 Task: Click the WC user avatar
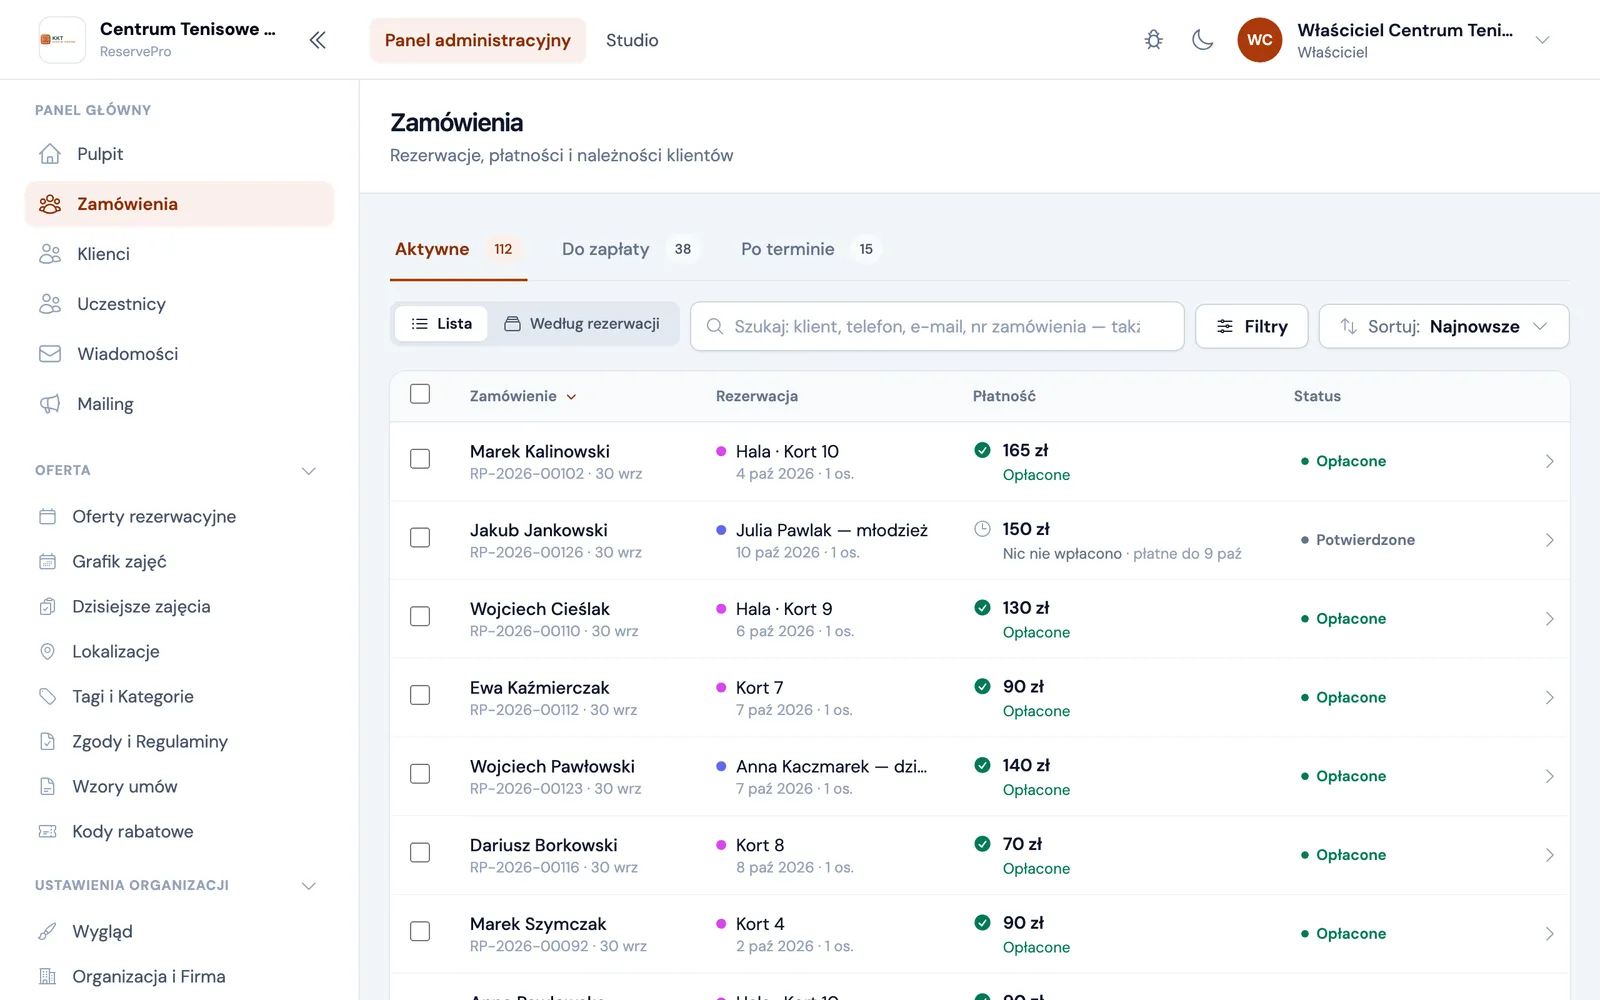coord(1260,40)
